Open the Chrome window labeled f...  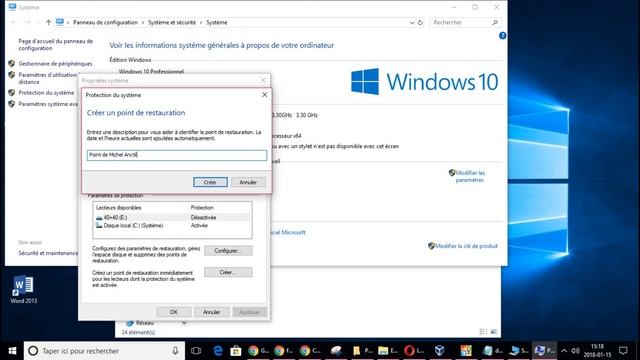click(284, 351)
